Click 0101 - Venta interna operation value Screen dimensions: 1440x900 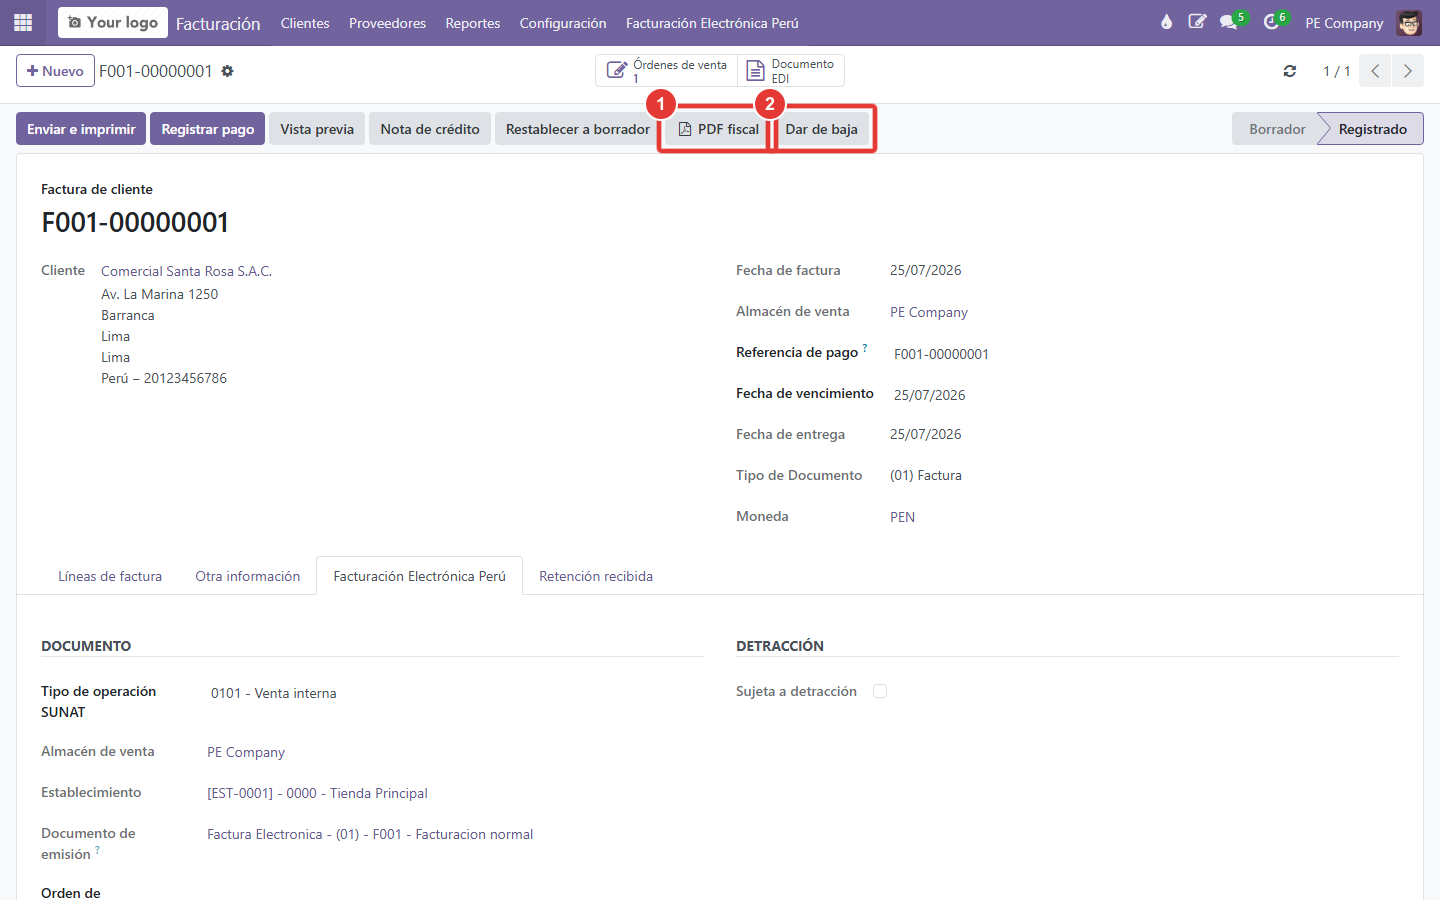(x=273, y=693)
